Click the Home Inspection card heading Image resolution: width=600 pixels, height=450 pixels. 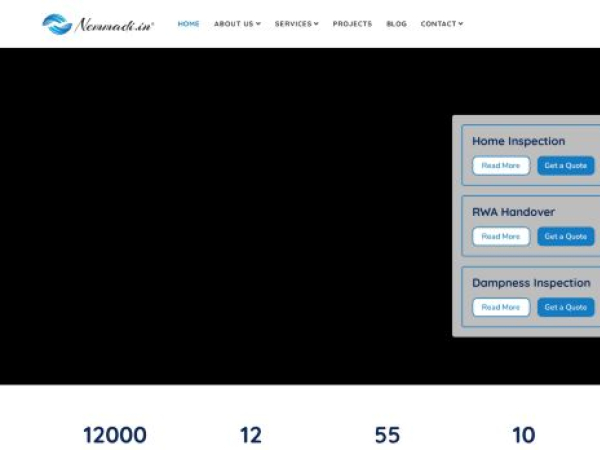point(518,141)
